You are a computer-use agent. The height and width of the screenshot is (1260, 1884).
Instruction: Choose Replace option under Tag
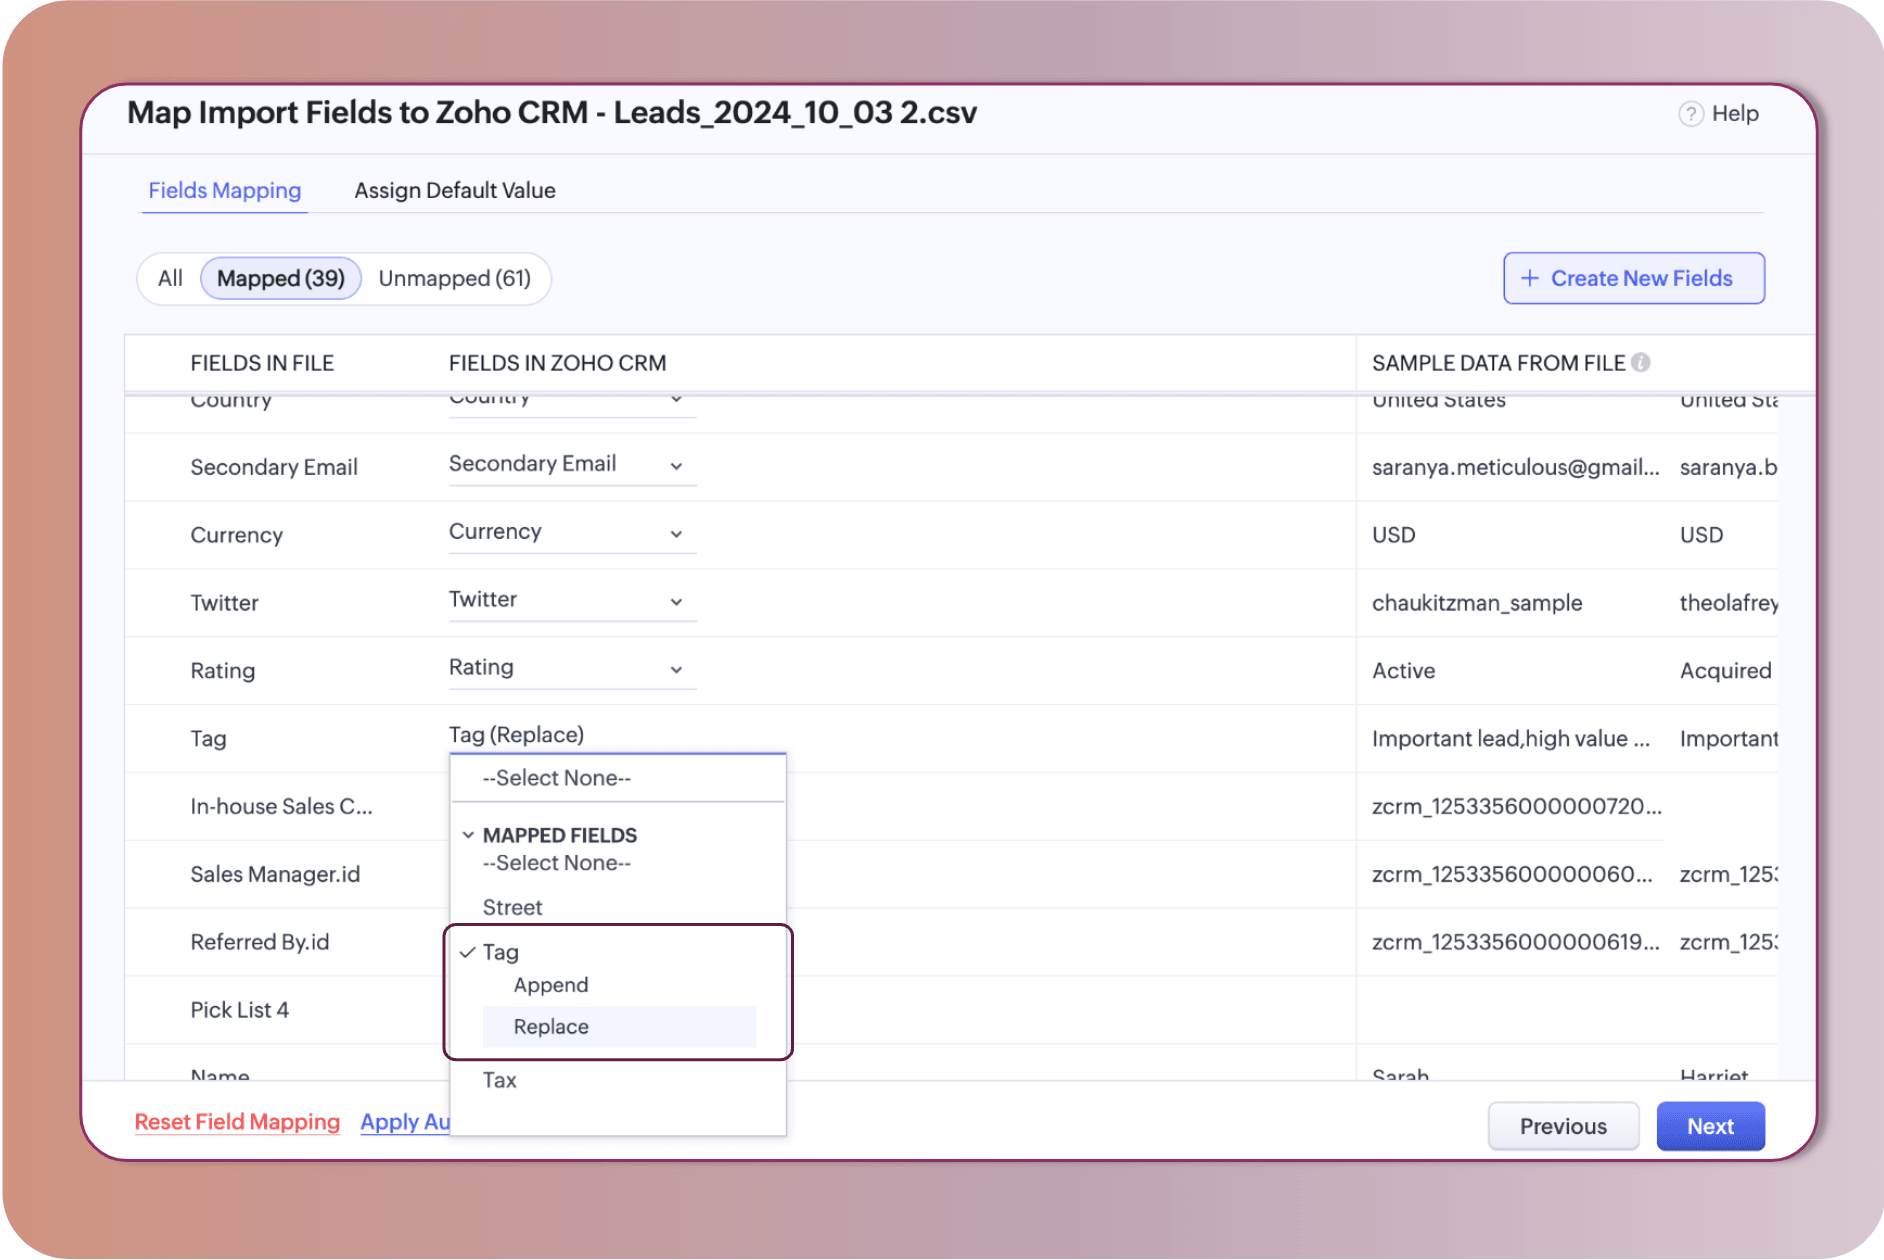coord(551,1027)
